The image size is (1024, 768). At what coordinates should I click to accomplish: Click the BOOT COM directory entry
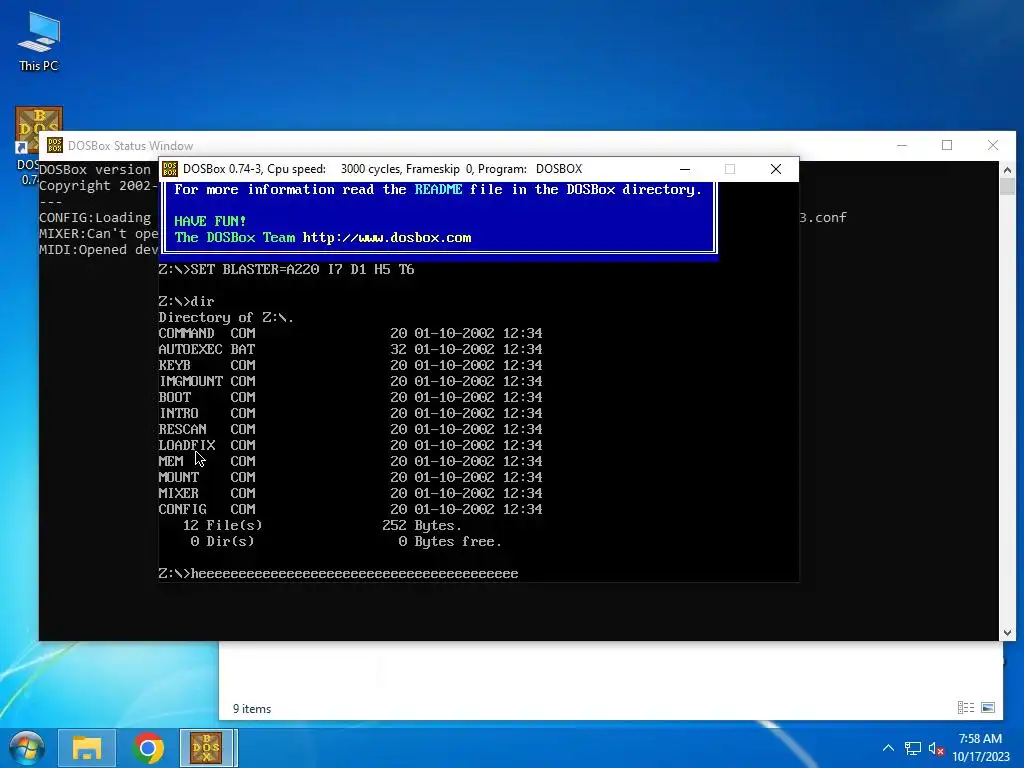(350, 397)
